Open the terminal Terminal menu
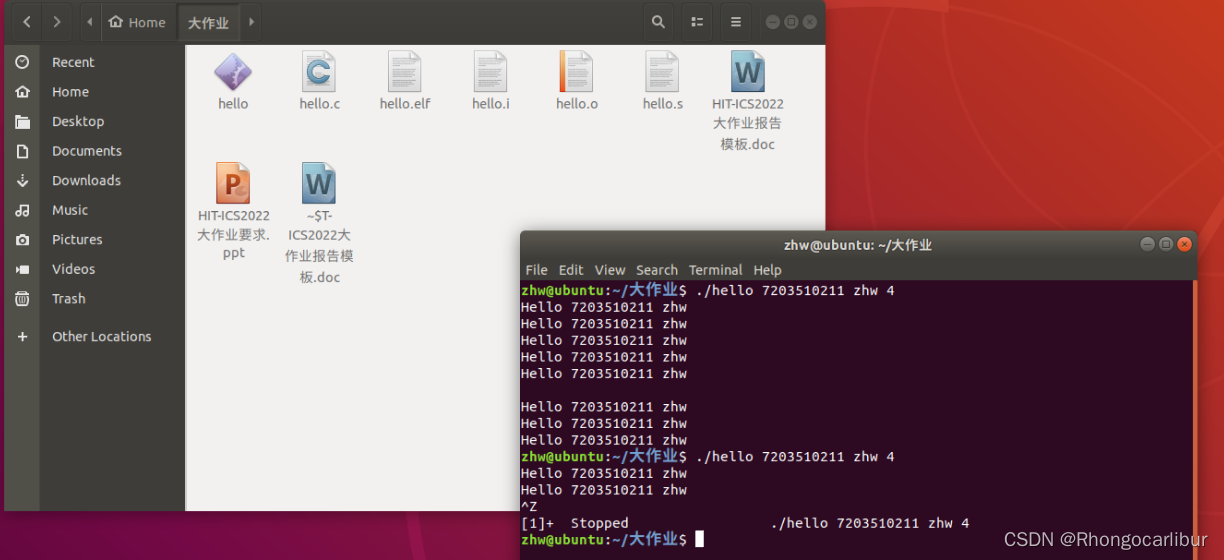This screenshot has width=1224, height=560. (x=716, y=270)
